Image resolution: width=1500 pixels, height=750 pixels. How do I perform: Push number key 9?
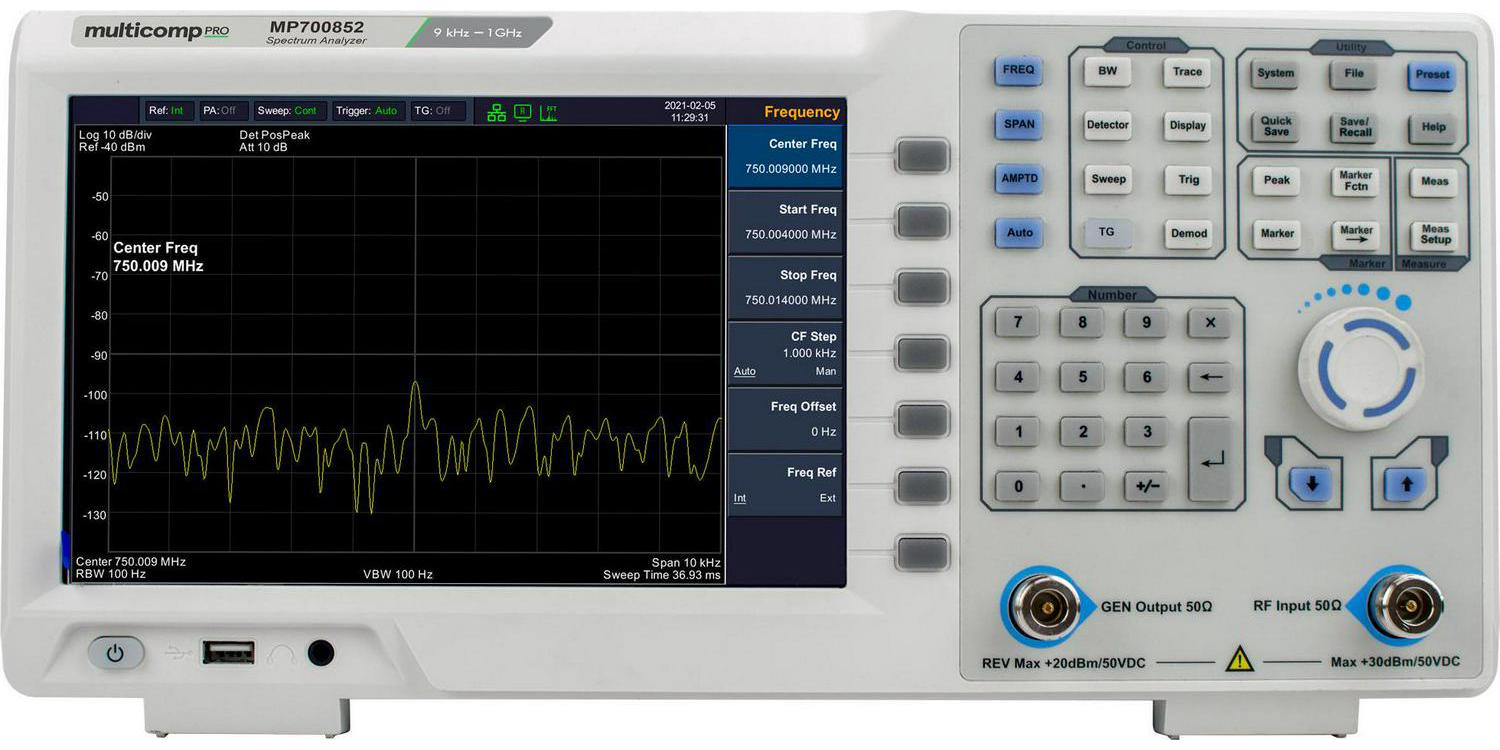tap(1146, 323)
